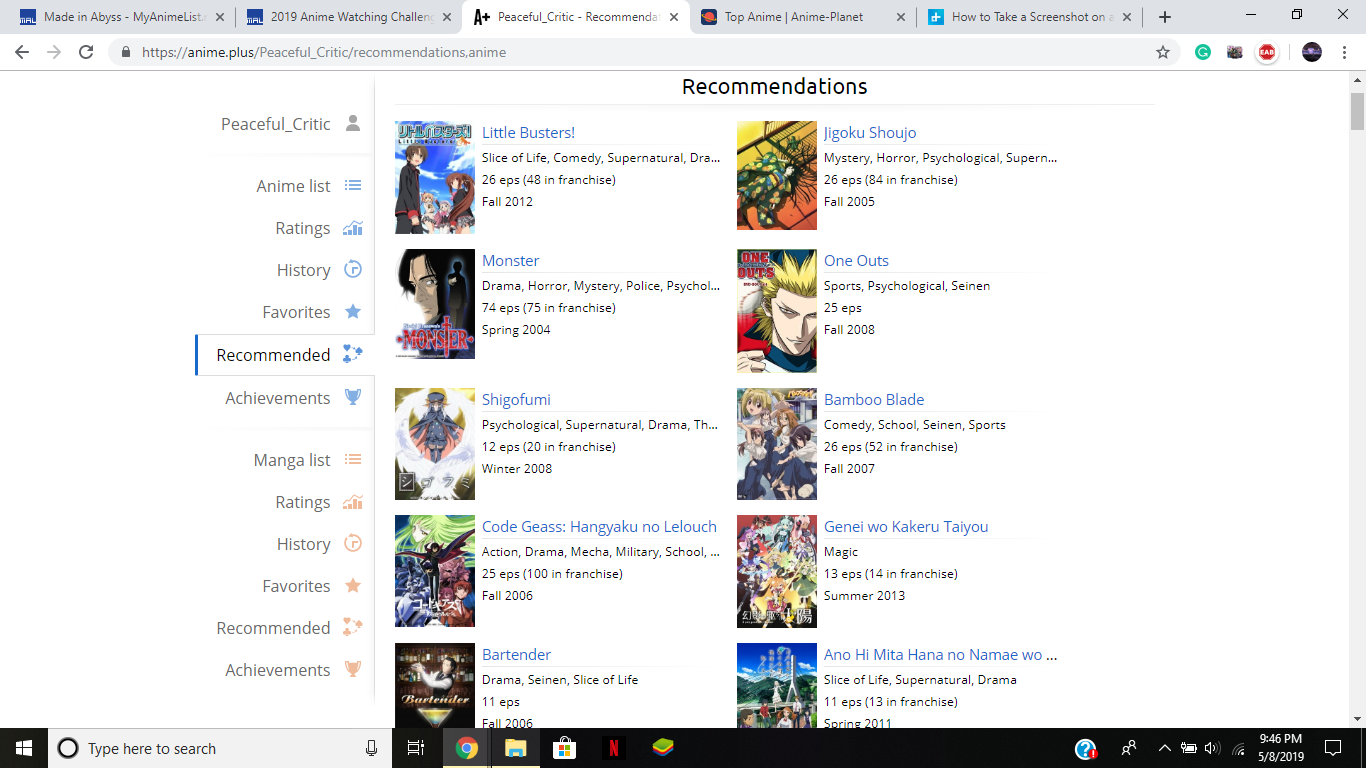This screenshot has height=768, width=1366.
Task: Open the manga History sidebar item
Action: pos(304,544)
